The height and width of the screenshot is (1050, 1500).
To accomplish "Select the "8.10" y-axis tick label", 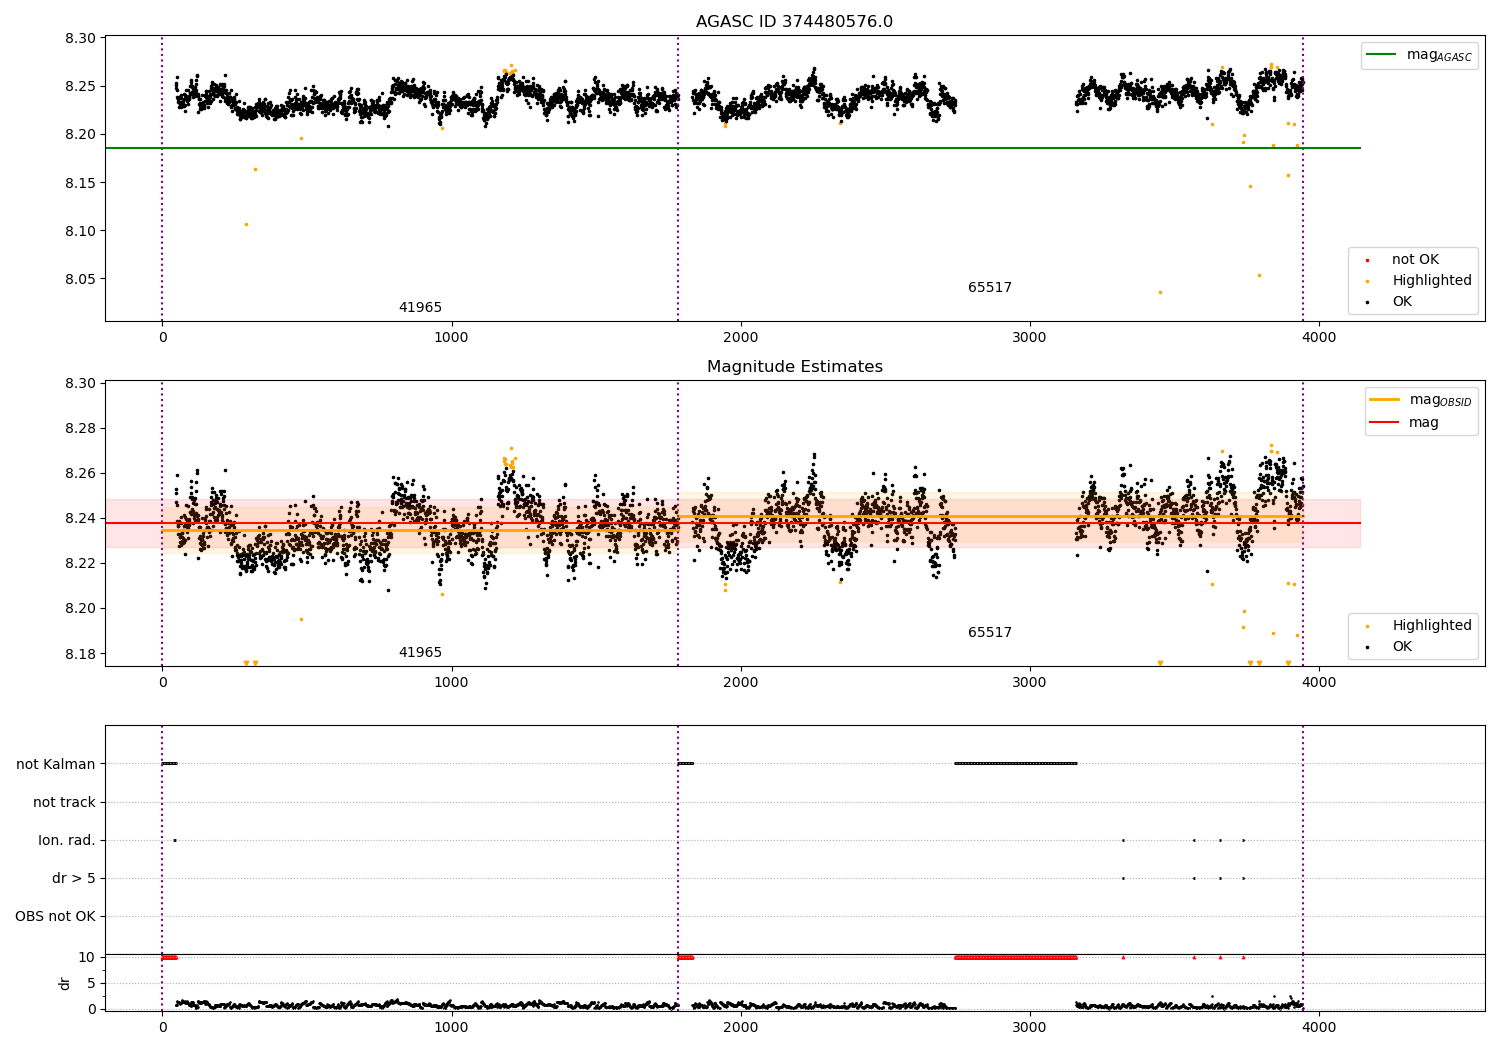I will (81, 231).
